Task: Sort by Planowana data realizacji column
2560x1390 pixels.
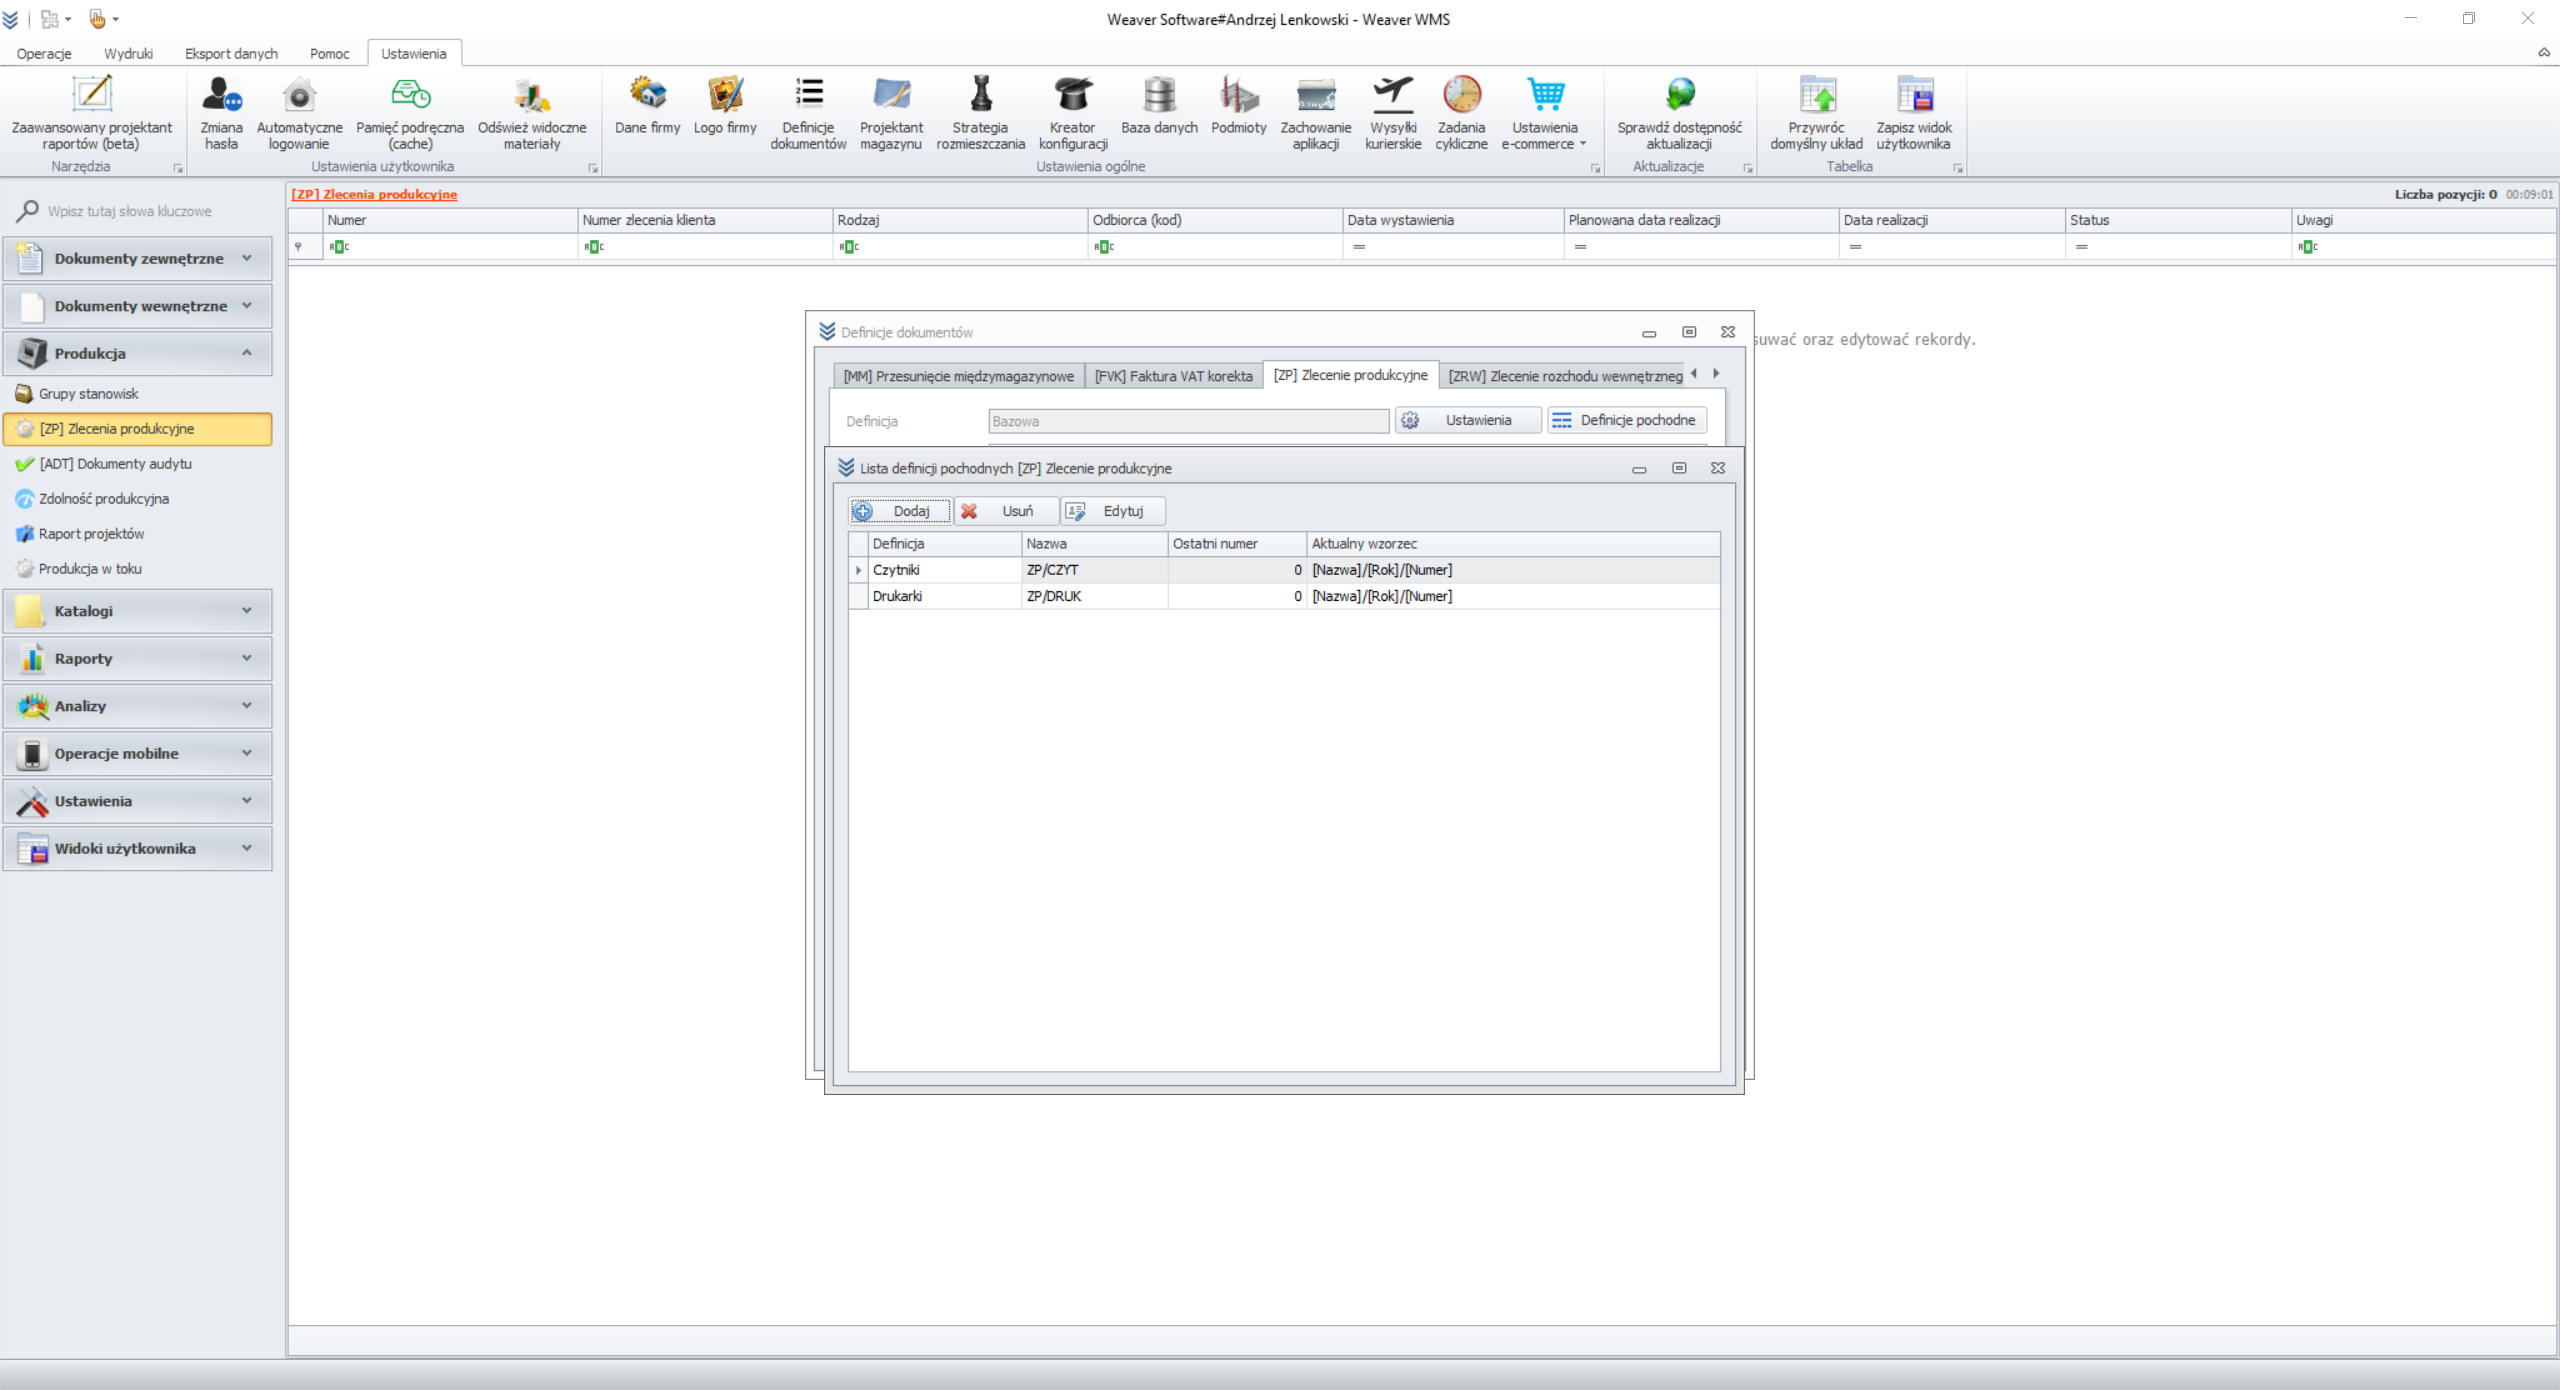Action: click(x=1700, y=220)
